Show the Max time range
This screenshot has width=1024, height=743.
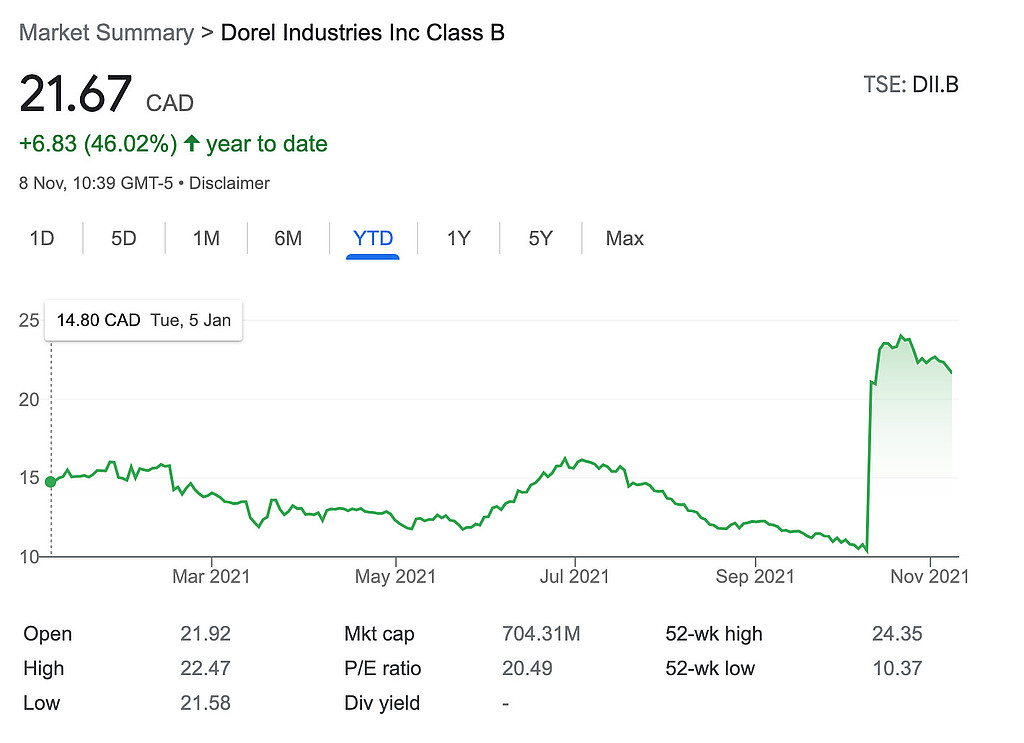click(625, 238)
